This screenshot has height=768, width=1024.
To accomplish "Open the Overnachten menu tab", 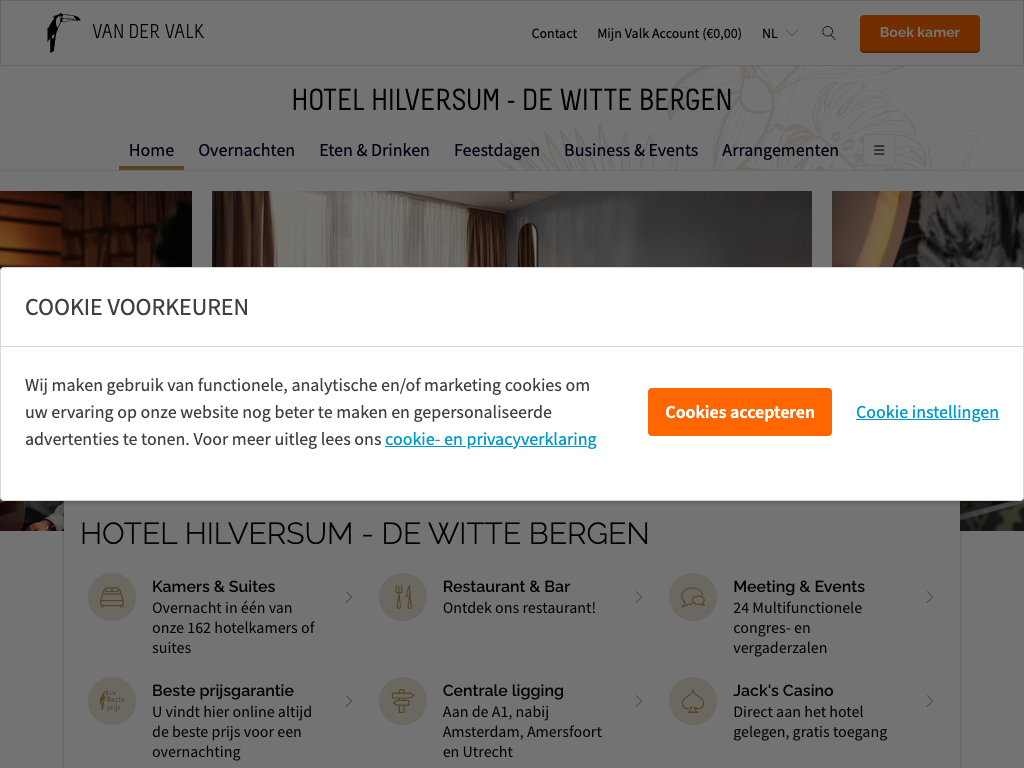I will [x=246, y=150].
